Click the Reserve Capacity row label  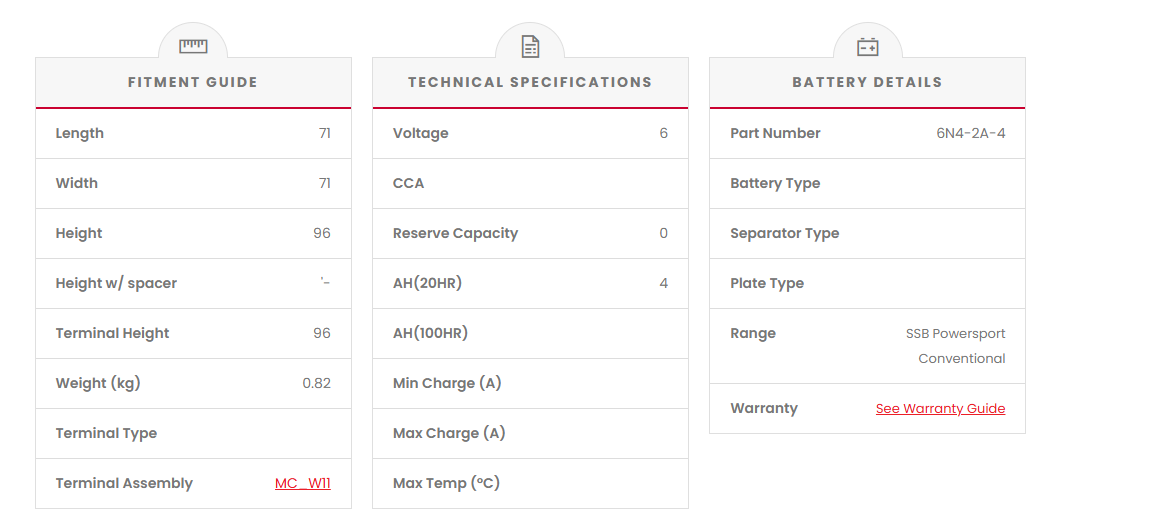coord(455,234)
